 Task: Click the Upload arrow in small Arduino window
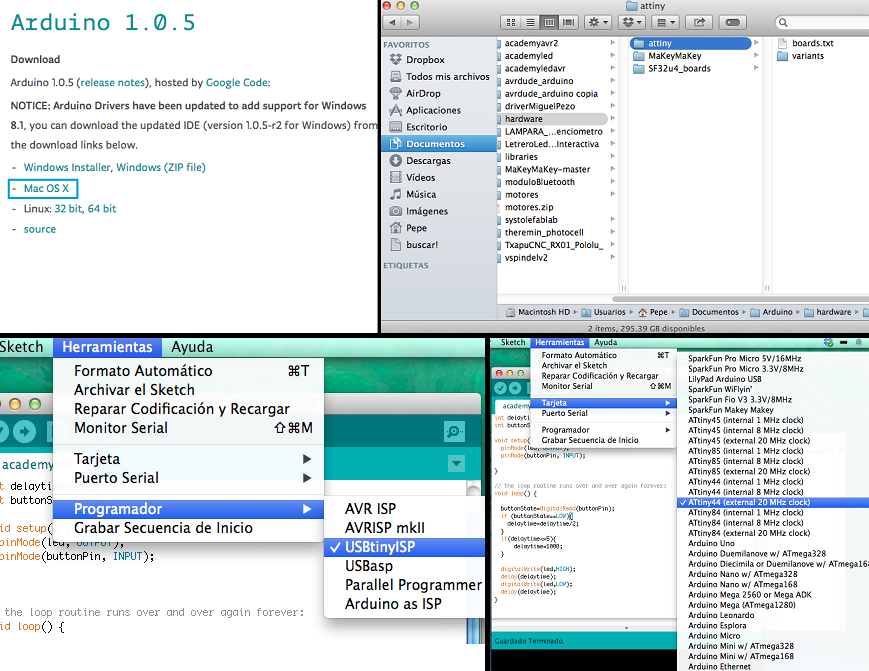(x=515, y=388)
